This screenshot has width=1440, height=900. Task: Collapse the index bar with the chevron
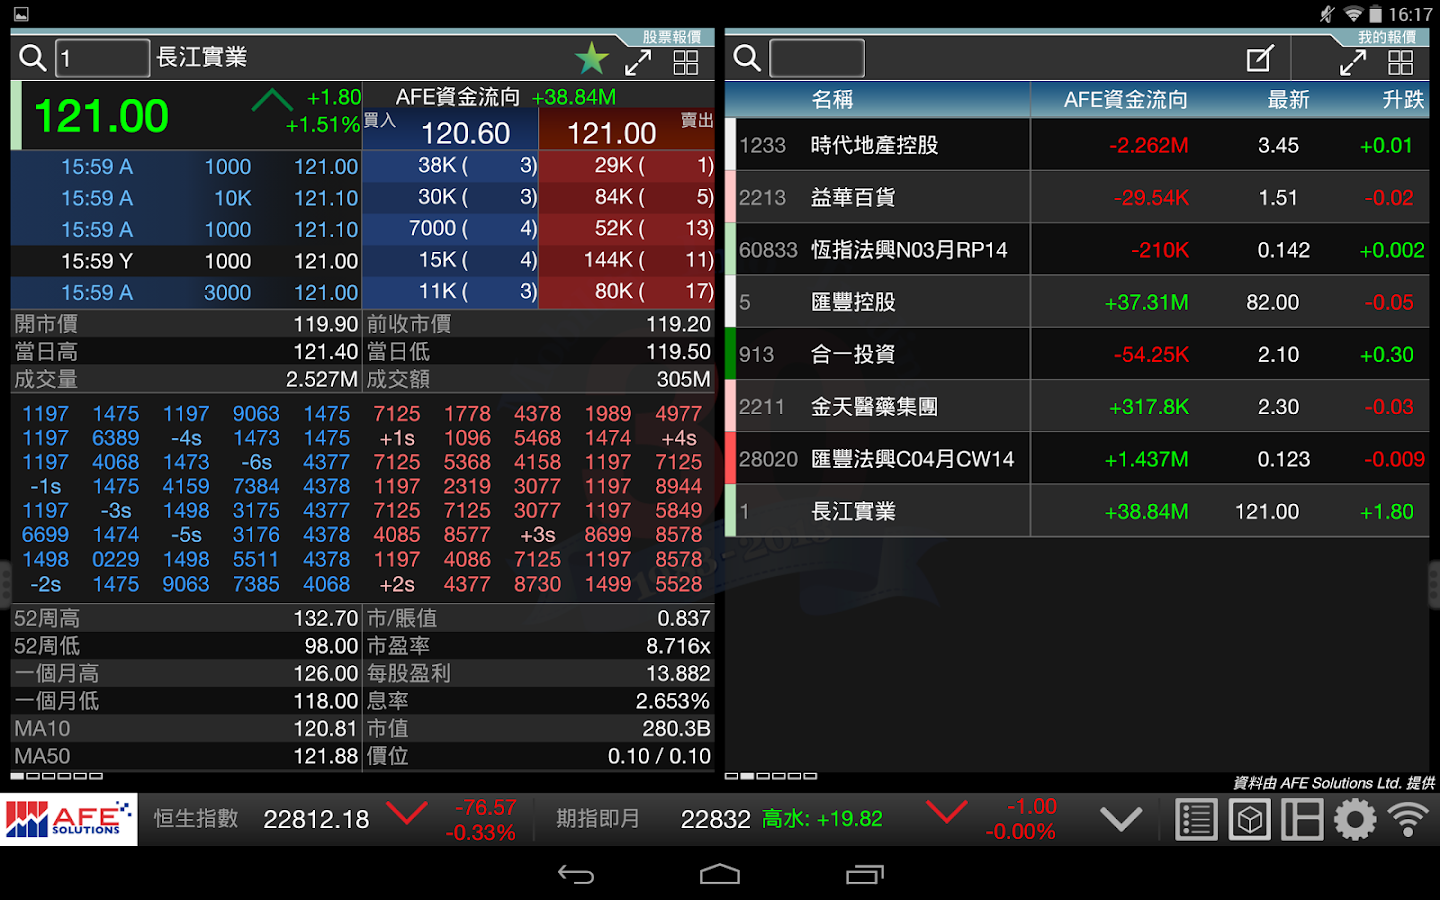(x=1120, y=818)
